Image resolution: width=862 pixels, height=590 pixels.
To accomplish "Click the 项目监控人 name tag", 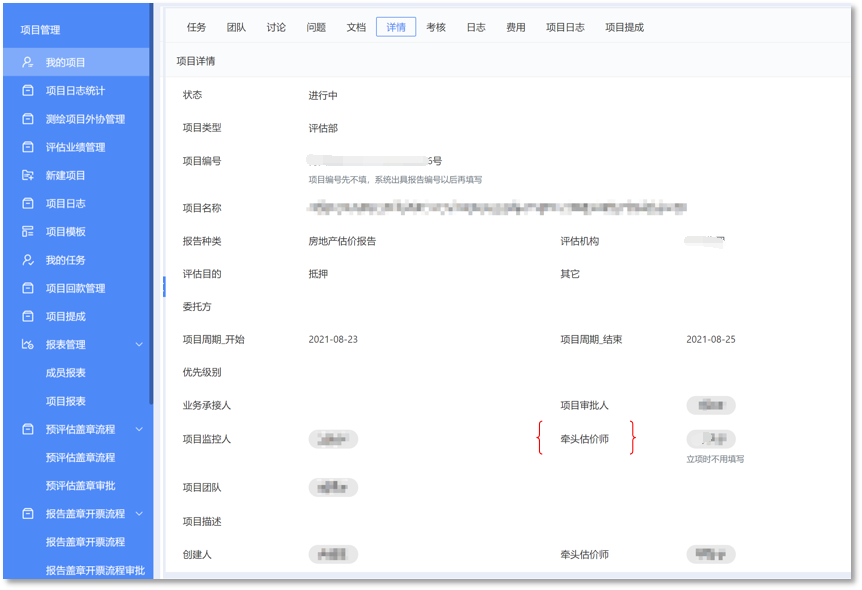I will pyautogui.click(x=333, y=439).
